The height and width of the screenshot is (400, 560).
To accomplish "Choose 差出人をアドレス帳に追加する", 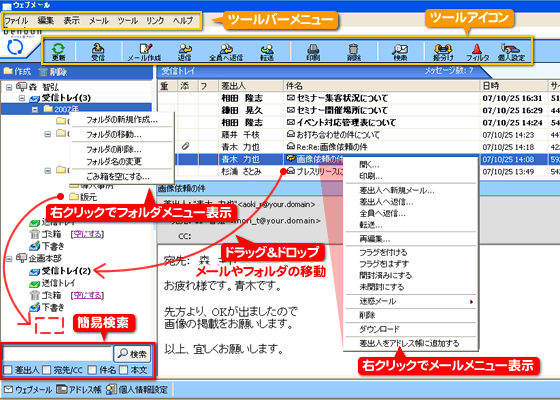I will tap(411, 344).
